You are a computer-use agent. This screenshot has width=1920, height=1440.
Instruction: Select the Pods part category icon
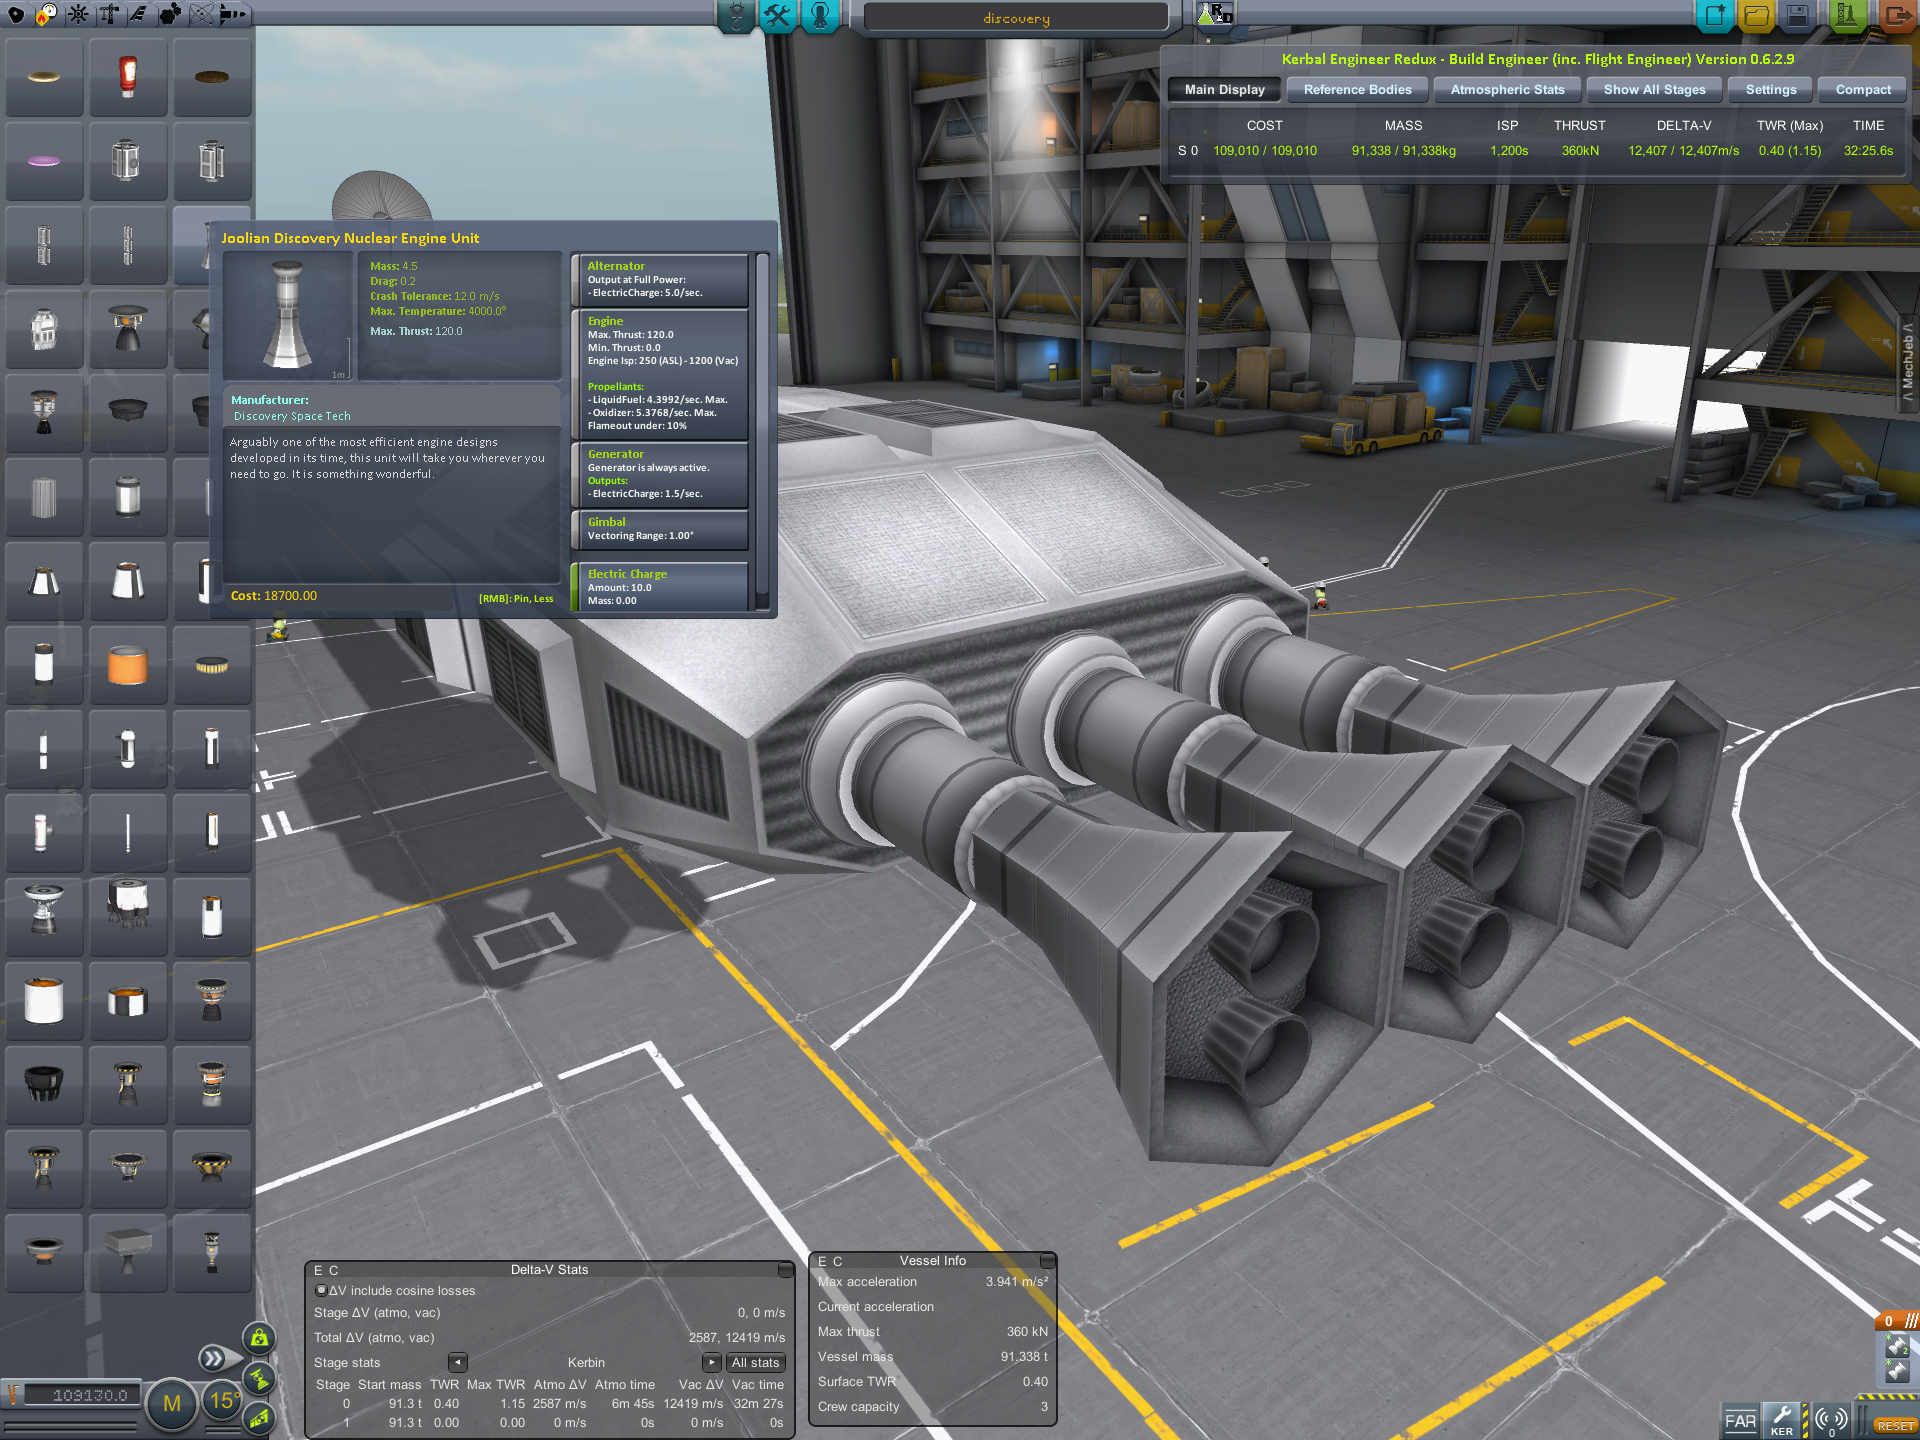coord(16,15)
